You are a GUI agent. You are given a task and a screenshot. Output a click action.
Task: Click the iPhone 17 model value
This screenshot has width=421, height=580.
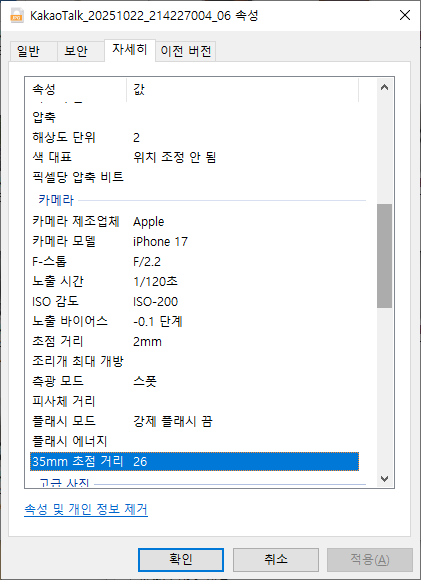click(160, 242)
